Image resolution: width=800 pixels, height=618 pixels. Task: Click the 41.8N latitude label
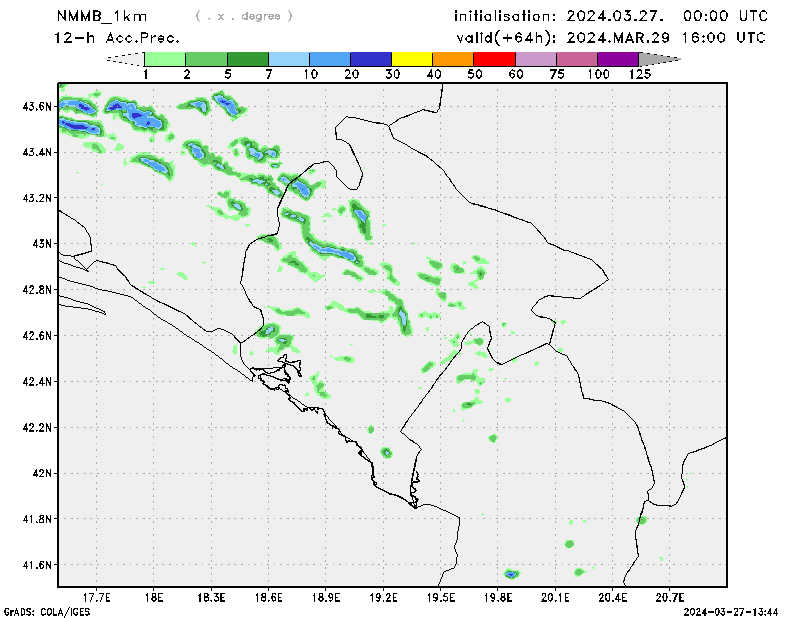37,520
